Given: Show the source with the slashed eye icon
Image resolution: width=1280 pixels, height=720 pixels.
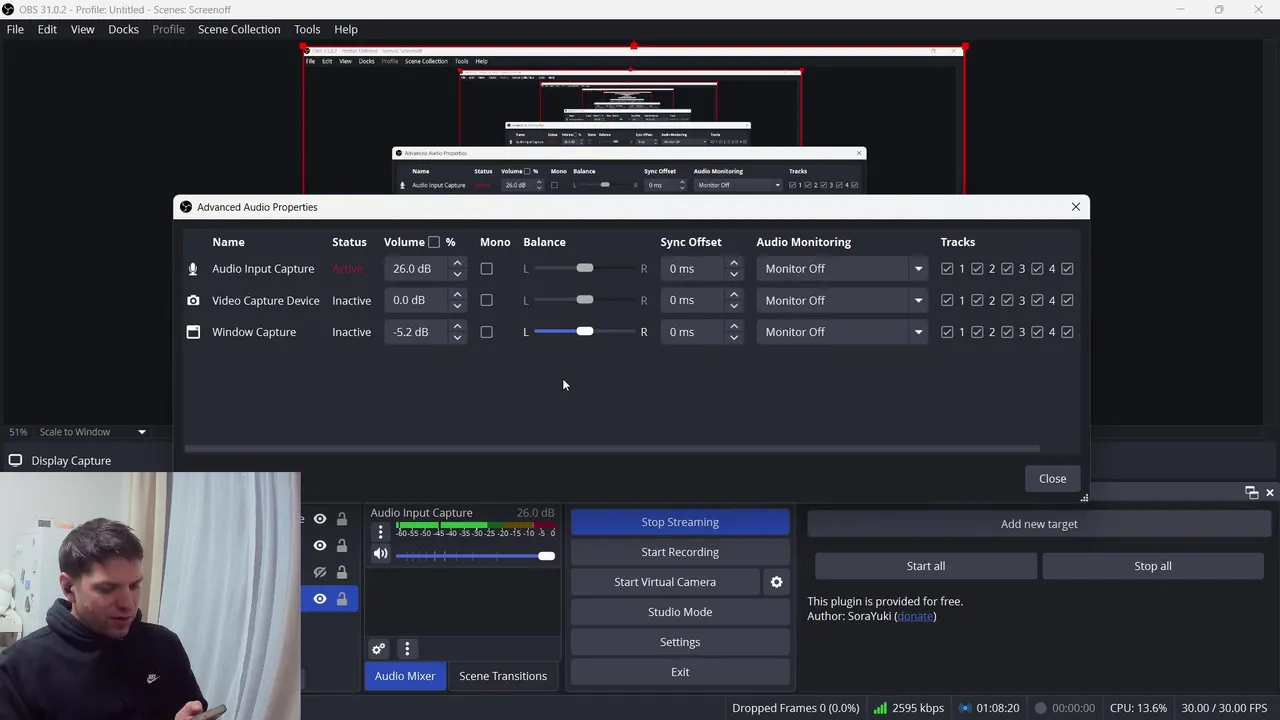Looking at the screenshot, I should pos(320,572).
